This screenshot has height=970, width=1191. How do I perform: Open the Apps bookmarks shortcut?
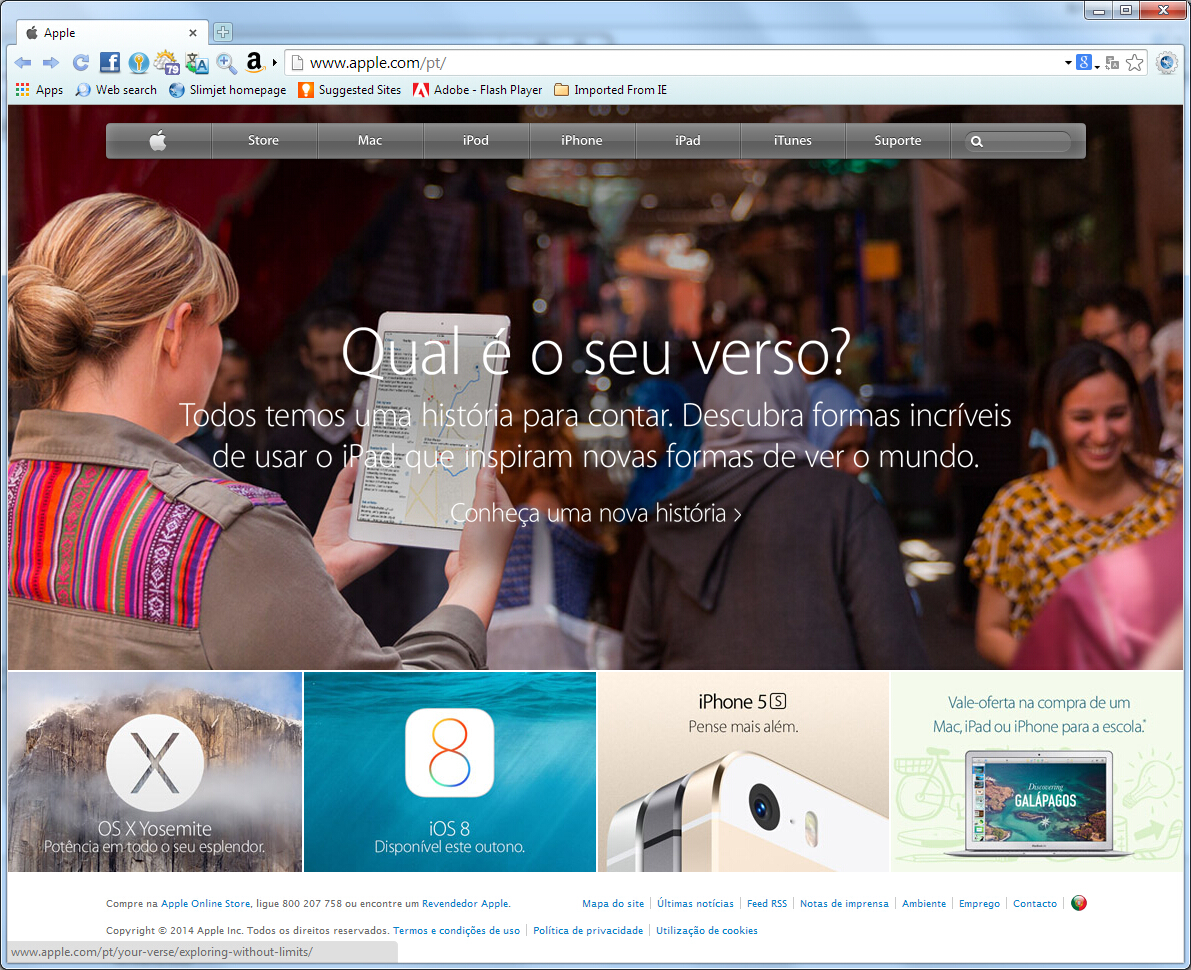pyautogui.click(x=39, y=90)
